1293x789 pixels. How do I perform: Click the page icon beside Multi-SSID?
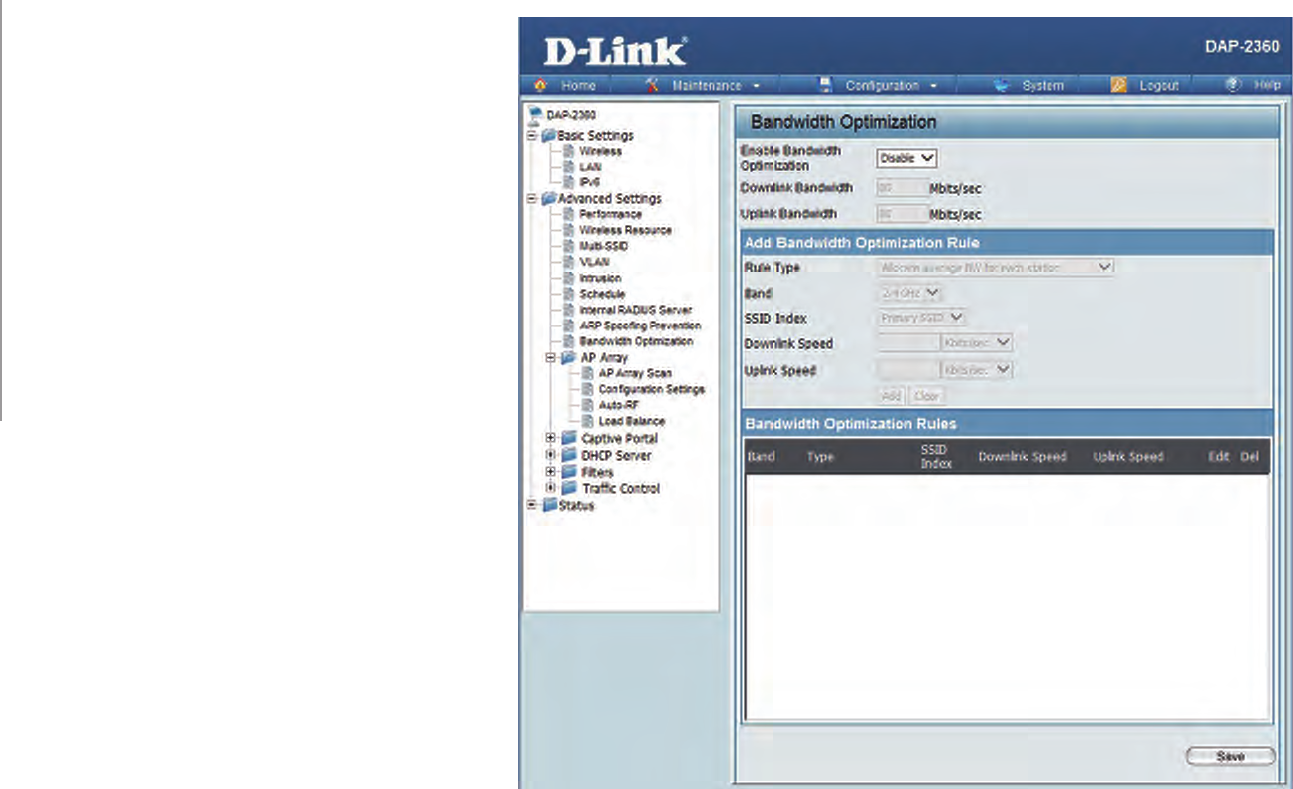[x=568, y=246]
